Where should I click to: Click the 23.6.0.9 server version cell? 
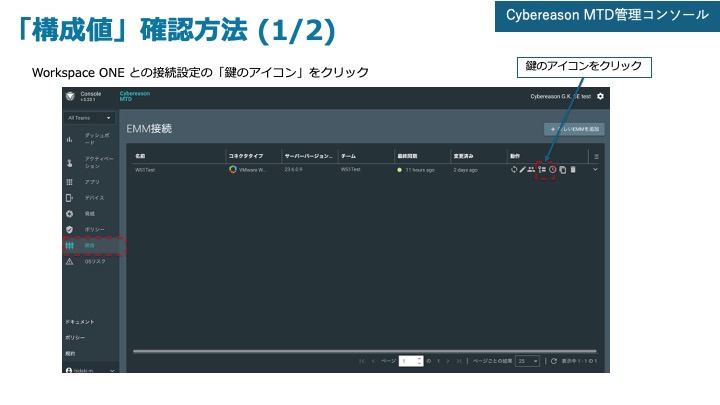tap(293, 169)
